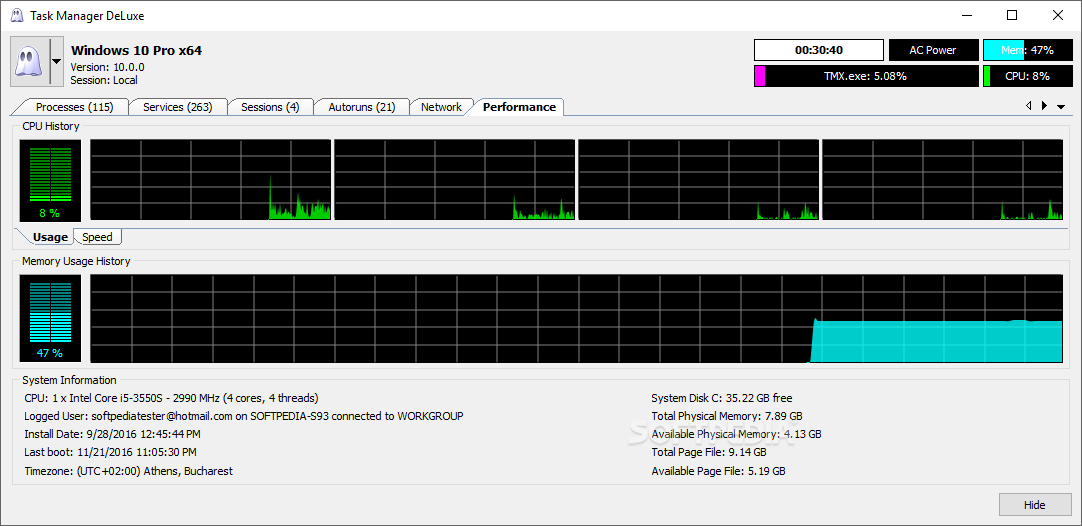Click the Hide button

pyautogui.click(x=1034, y=505)
